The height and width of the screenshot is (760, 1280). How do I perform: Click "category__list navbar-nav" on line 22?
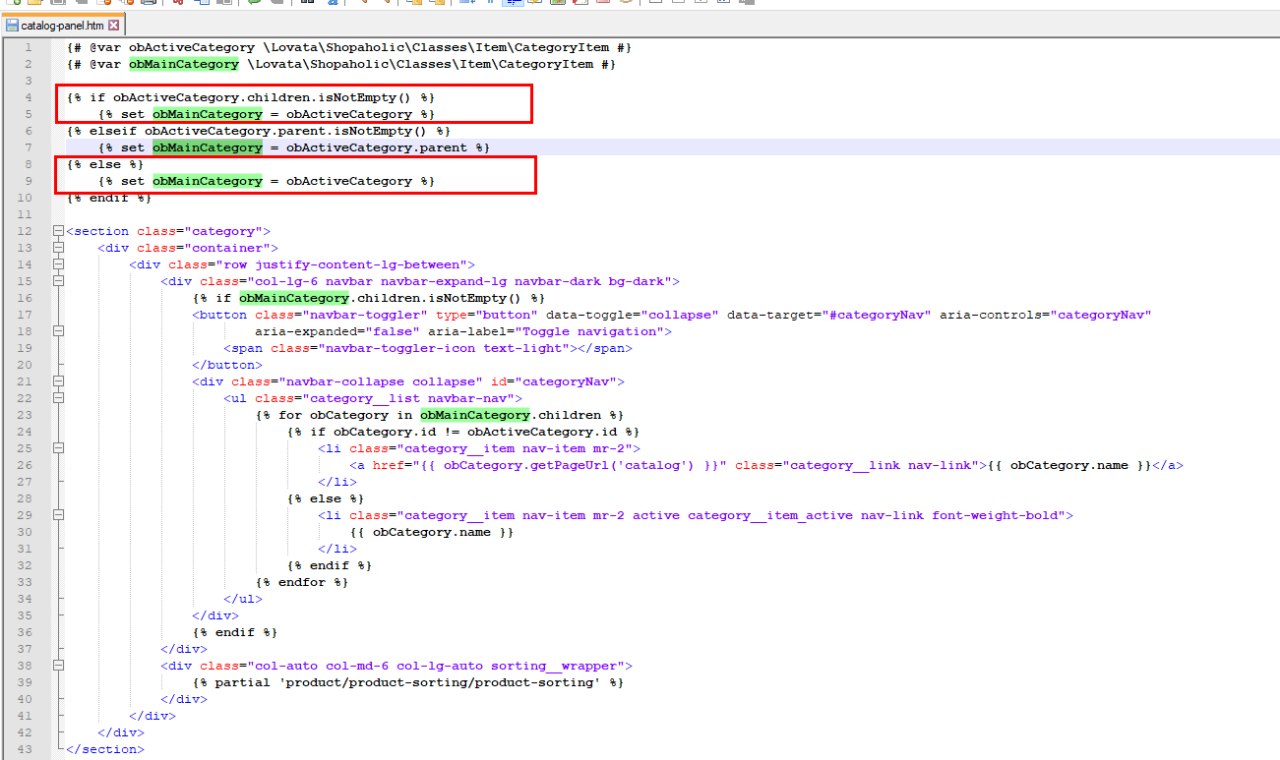(x=411, y=398)
